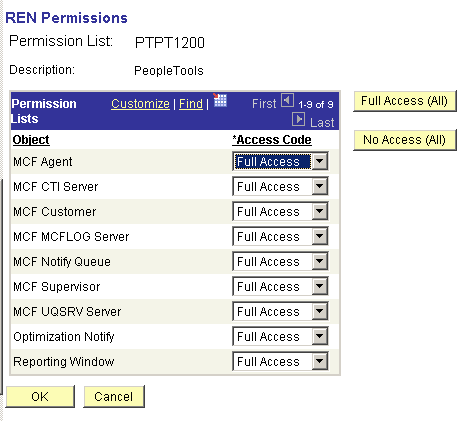Click the PeopleTools description value
This screenshot has width=463, height=421.
click(x=169, y=71)
